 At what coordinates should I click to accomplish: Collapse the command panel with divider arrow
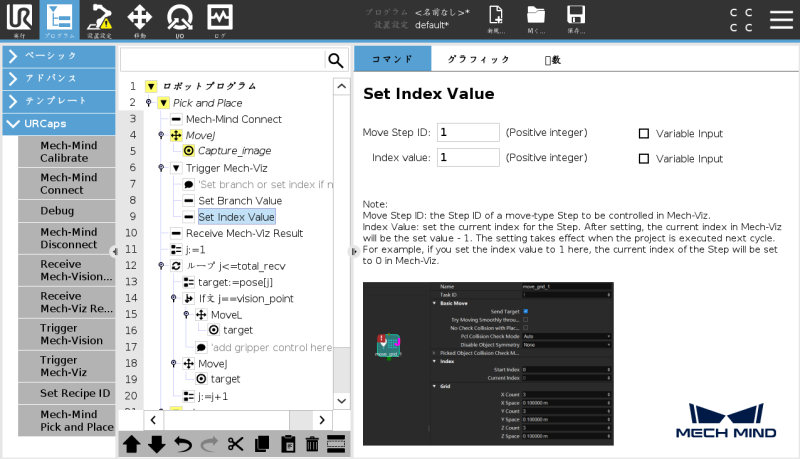(353, 251)
